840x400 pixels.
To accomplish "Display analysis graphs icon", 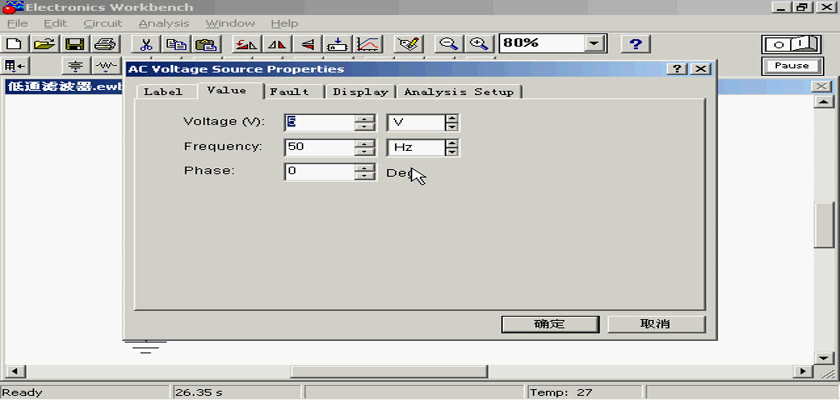I will [x=368, y=44].
